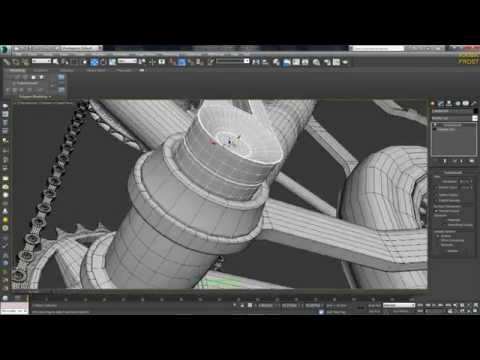Click the Align tool

[x=265, y=62]
